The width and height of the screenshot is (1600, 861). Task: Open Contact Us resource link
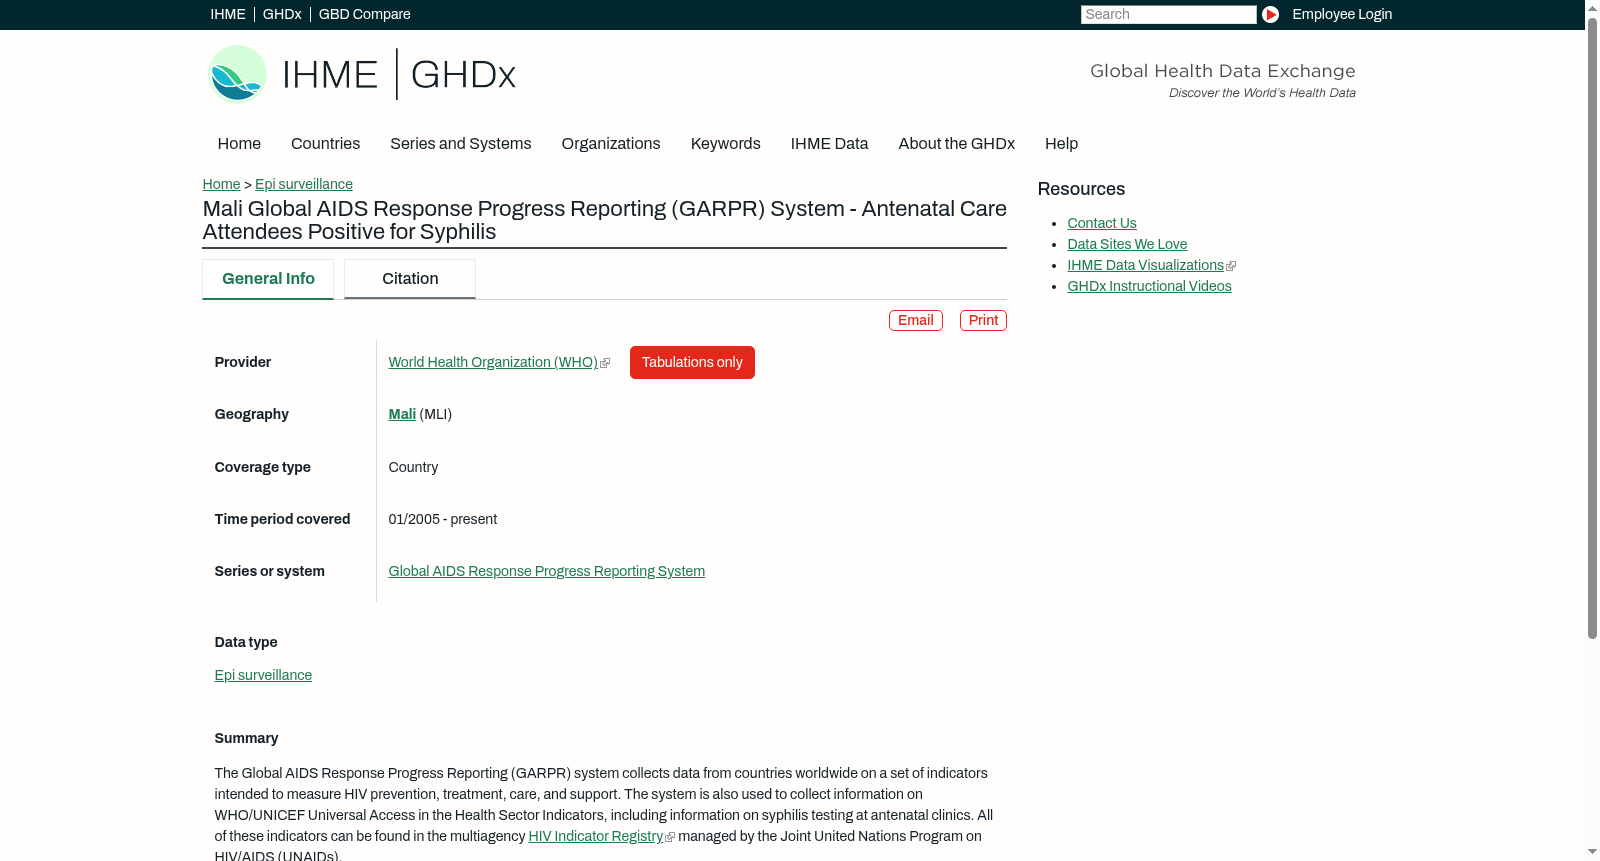pos(1102,223)
